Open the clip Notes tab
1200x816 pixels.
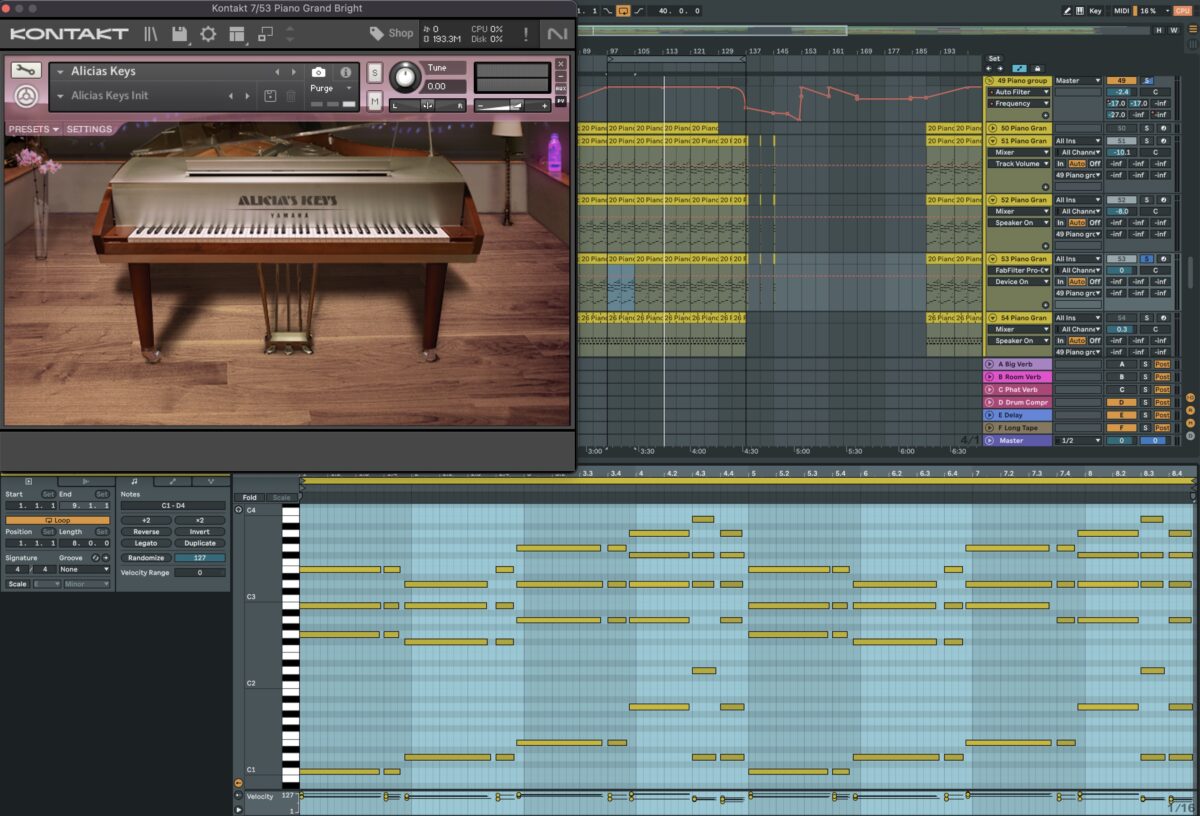click(x=134, y=481)
